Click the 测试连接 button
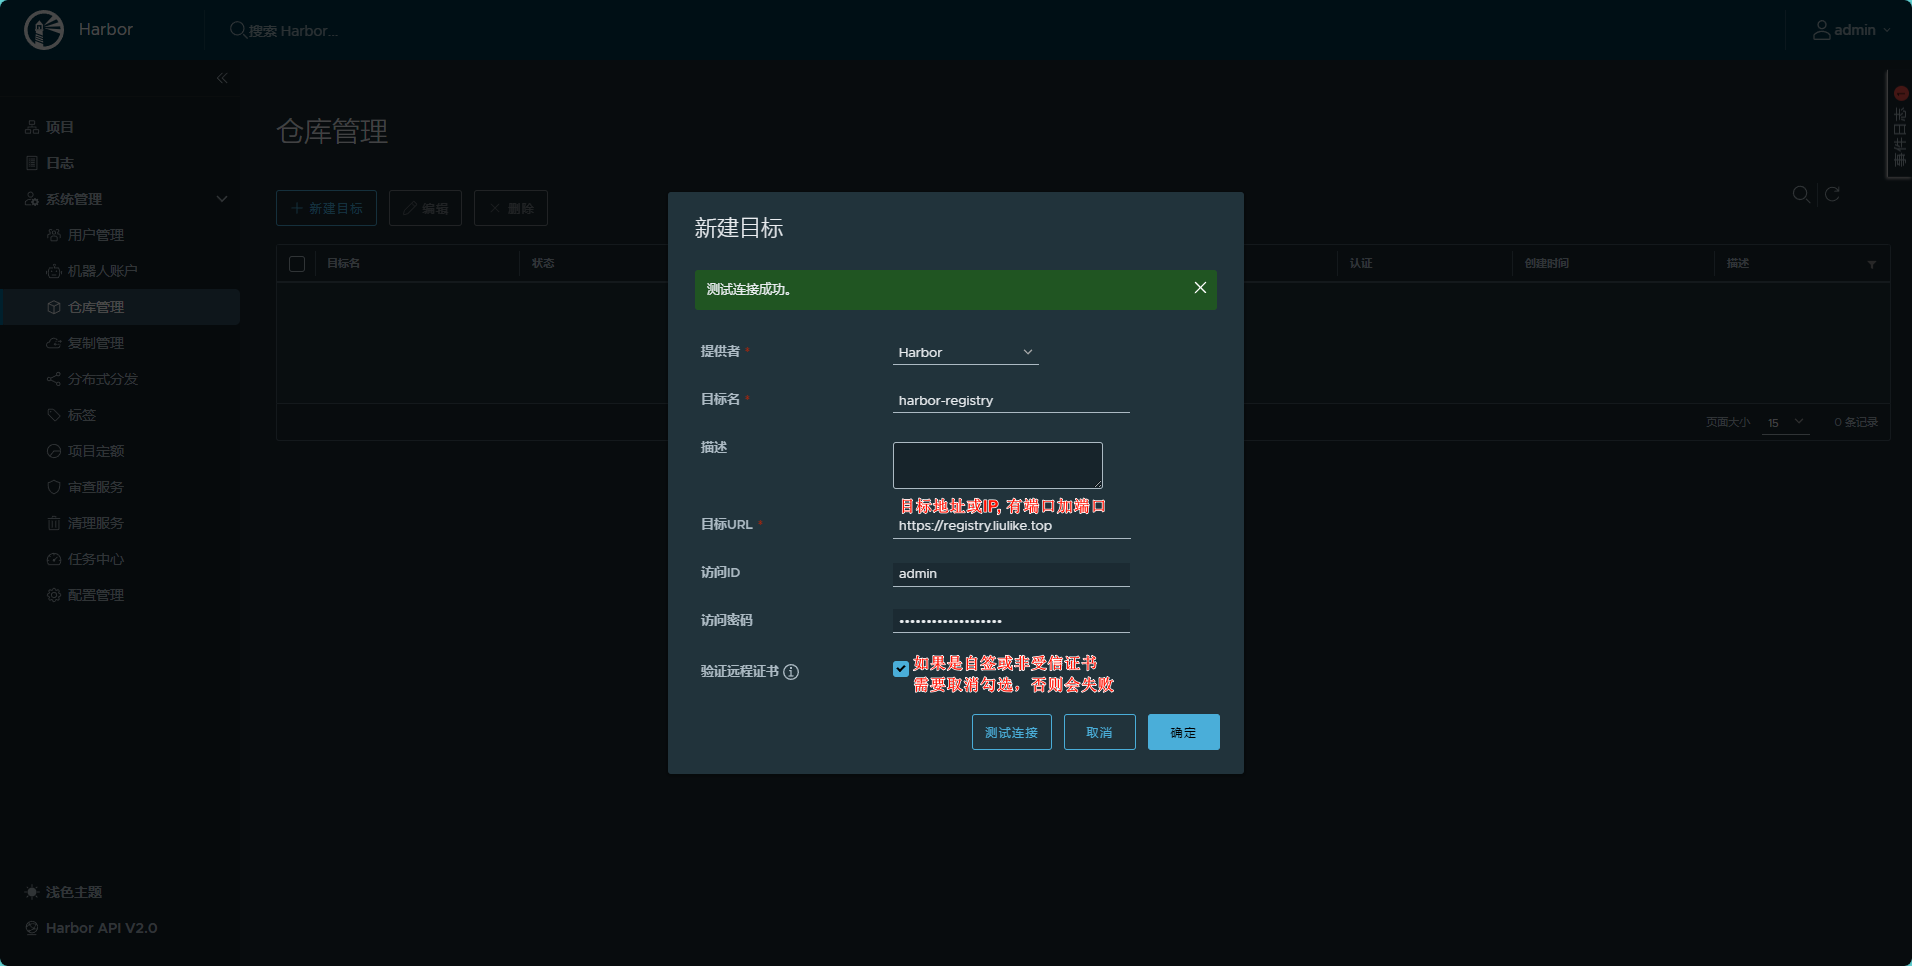1912x966 pixels. click(x=1011, y=732)
